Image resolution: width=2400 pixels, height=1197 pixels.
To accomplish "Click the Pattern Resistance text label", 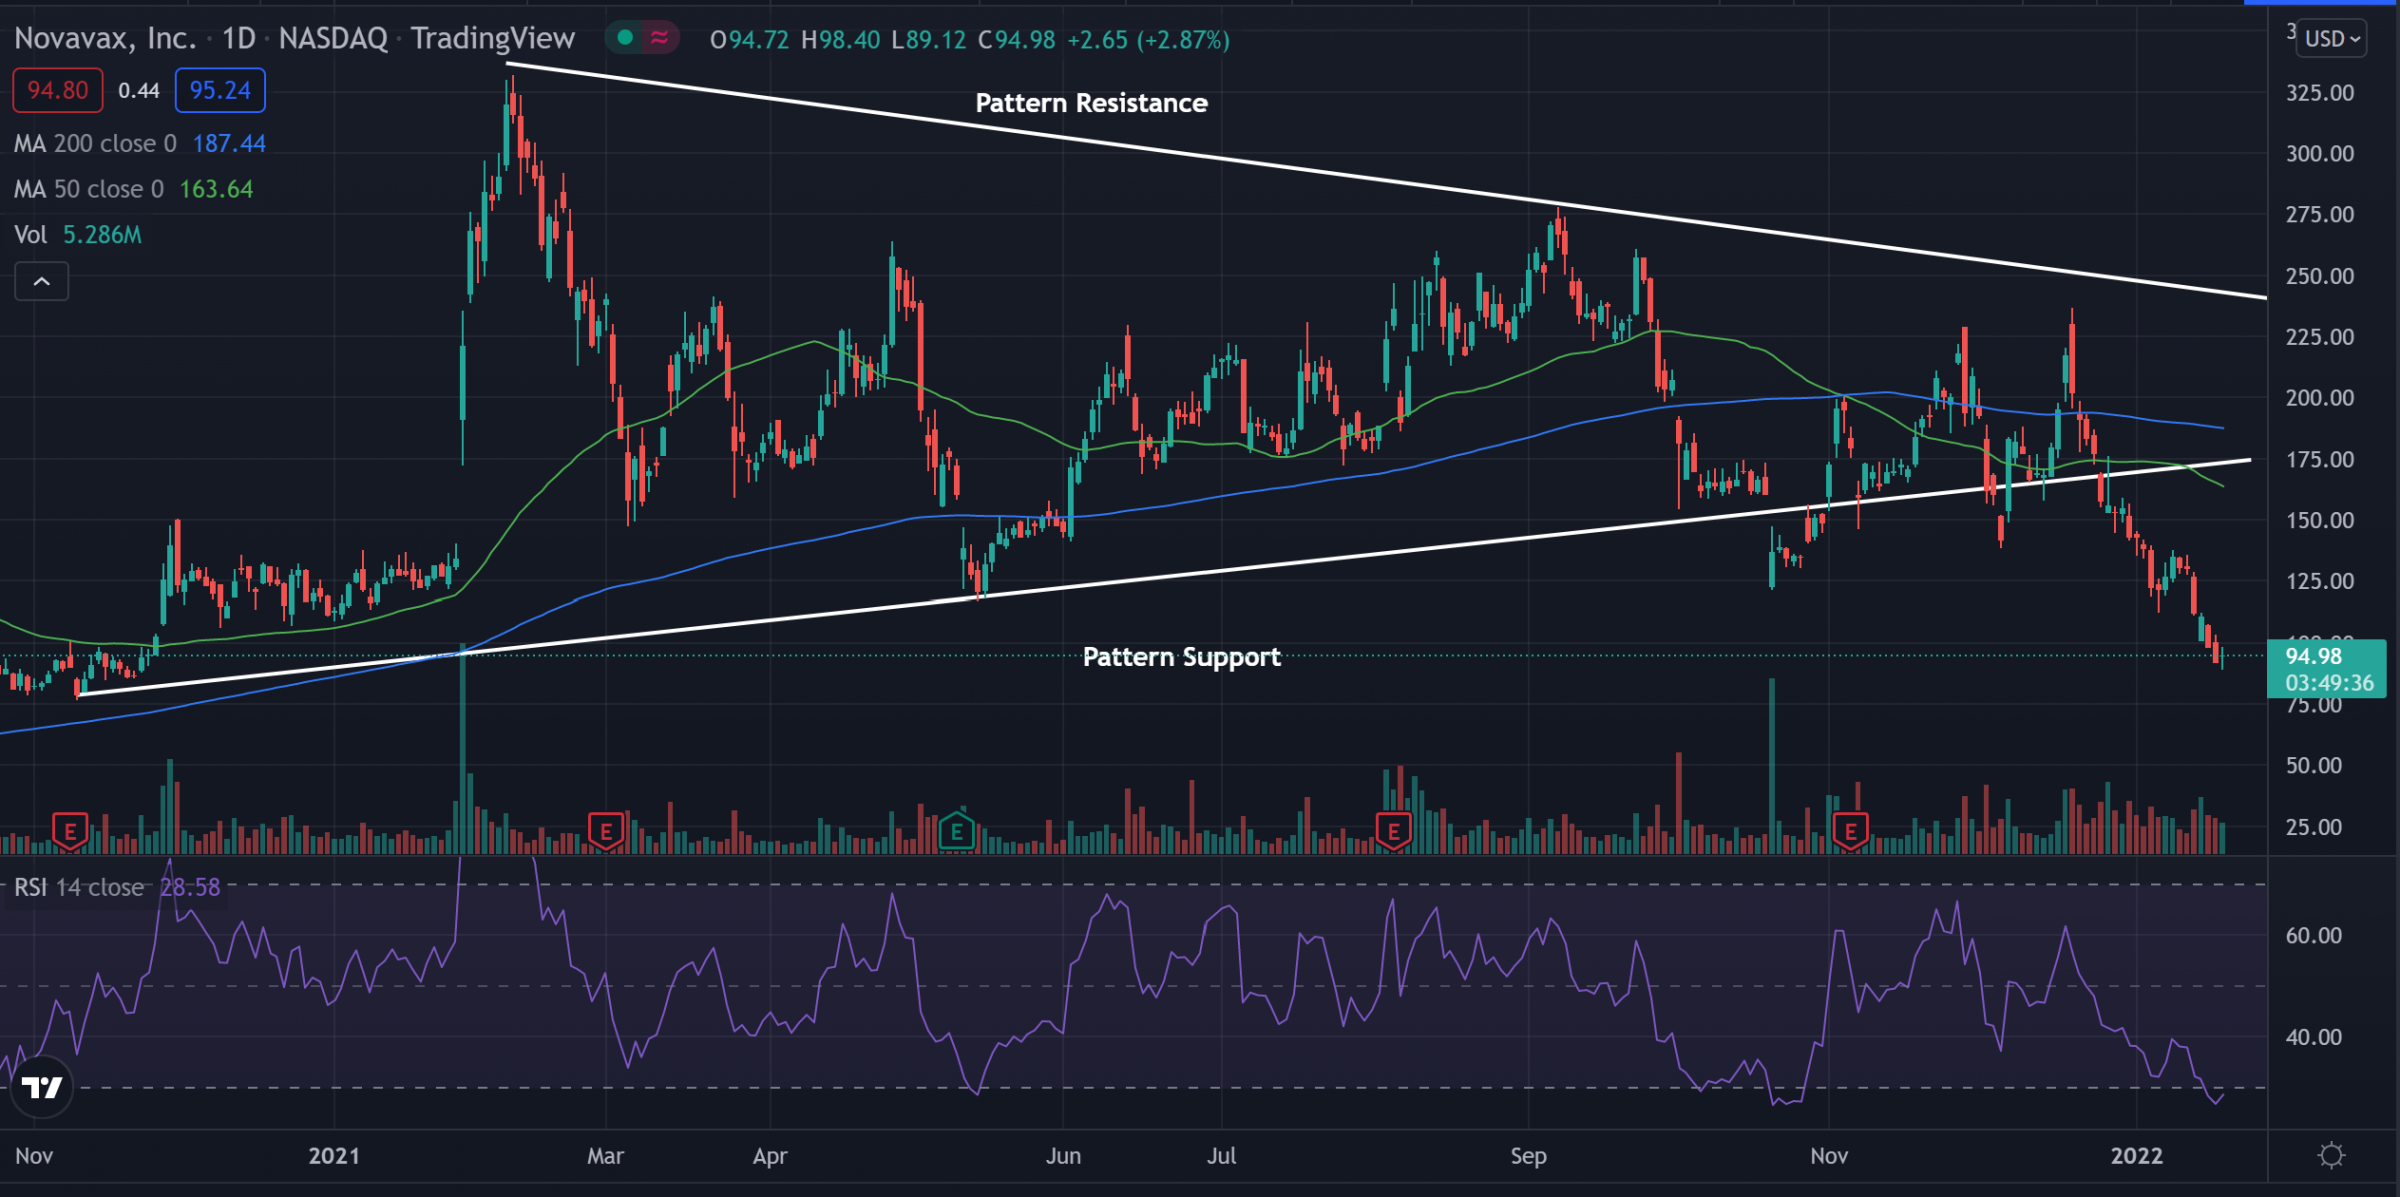I will click(x=1091, y=103).
